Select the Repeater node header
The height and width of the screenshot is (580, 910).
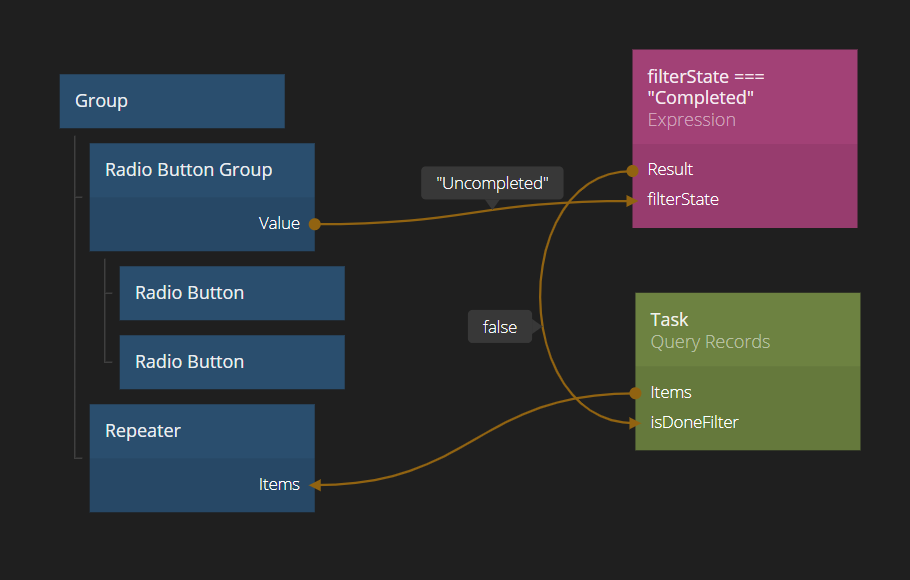pyautogui.click(x=201, y=431)
